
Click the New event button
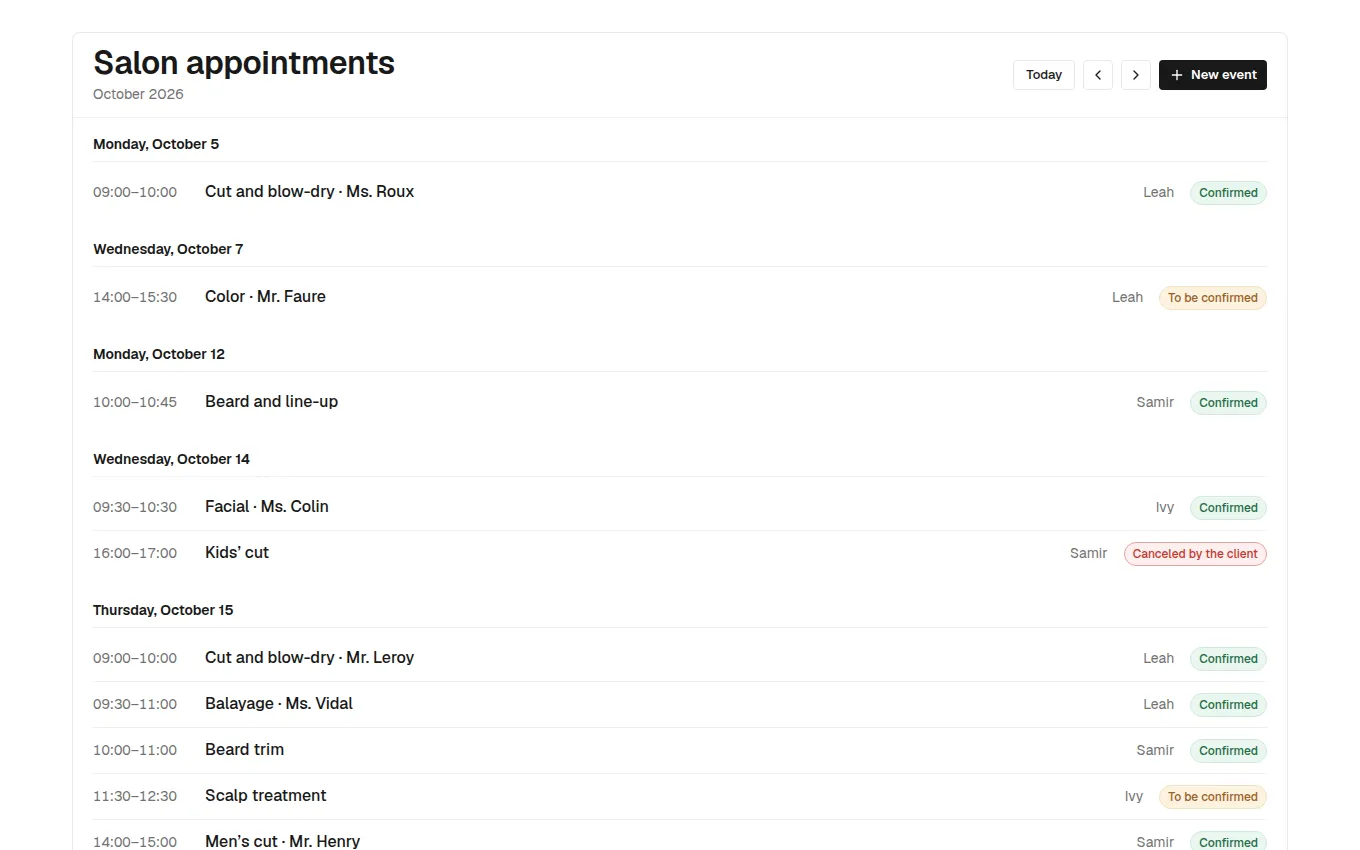pyautogui.click(x=1213, y=75)
